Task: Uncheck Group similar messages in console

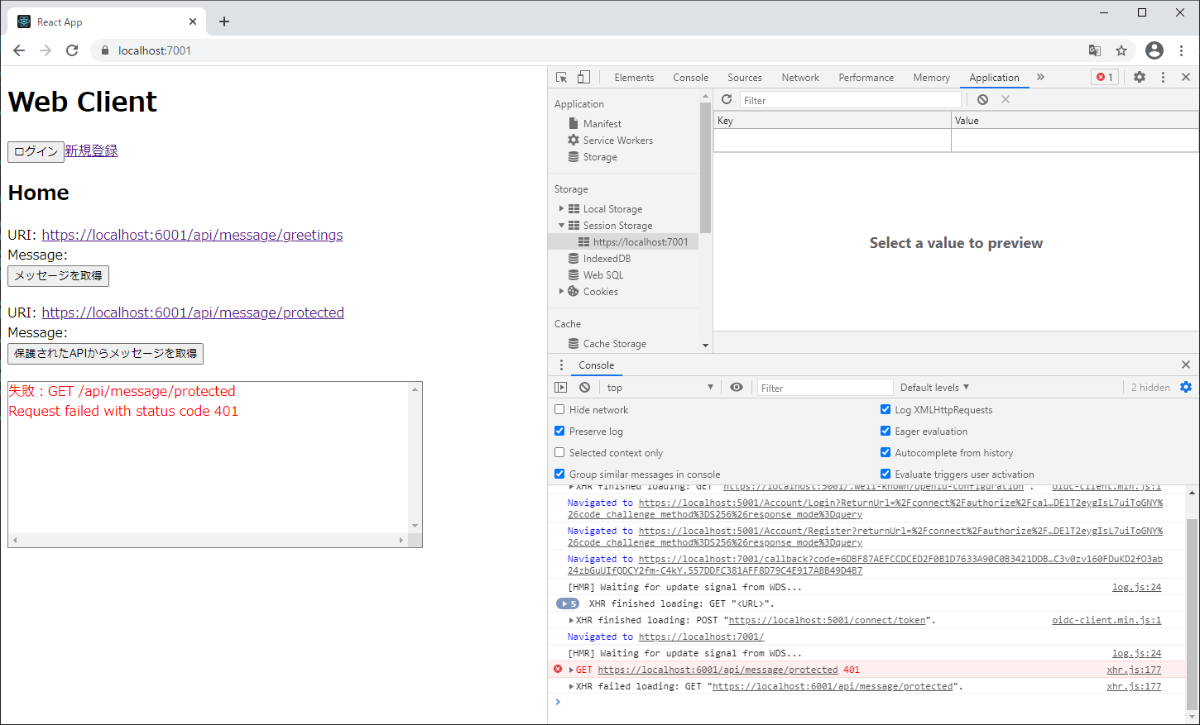Action: [560, 474]
